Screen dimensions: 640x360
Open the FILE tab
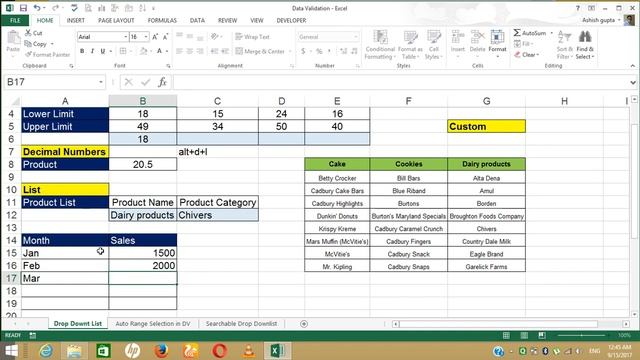pyautogui.click(x=15, y=20)
